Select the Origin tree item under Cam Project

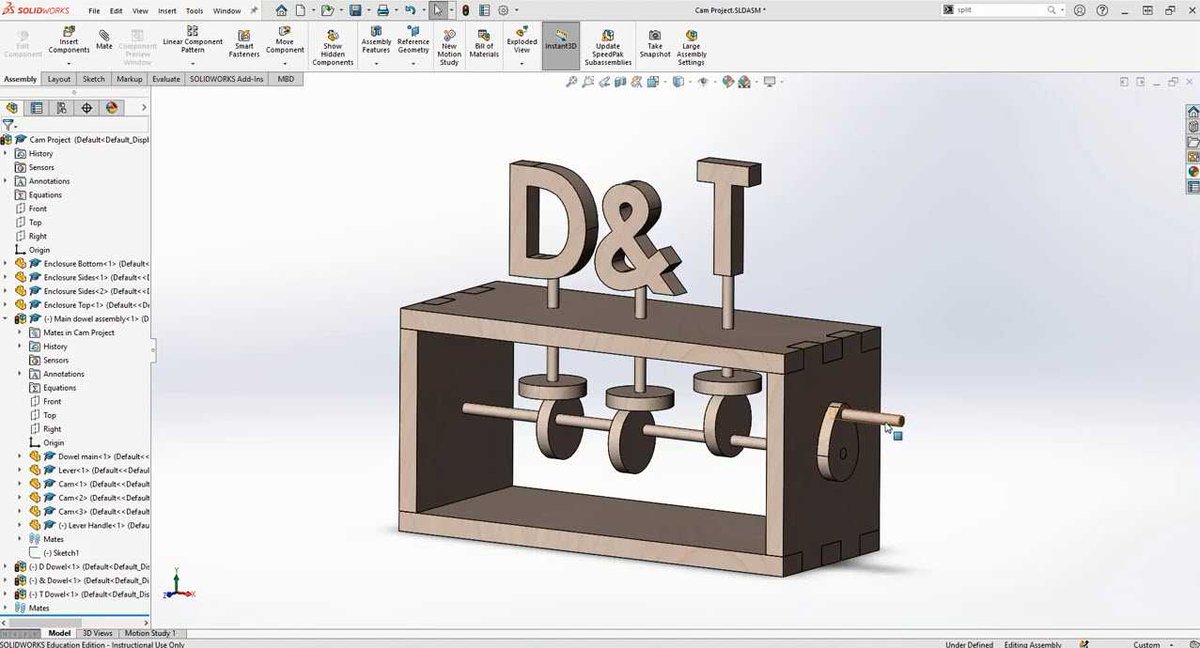tap(39, 250)
